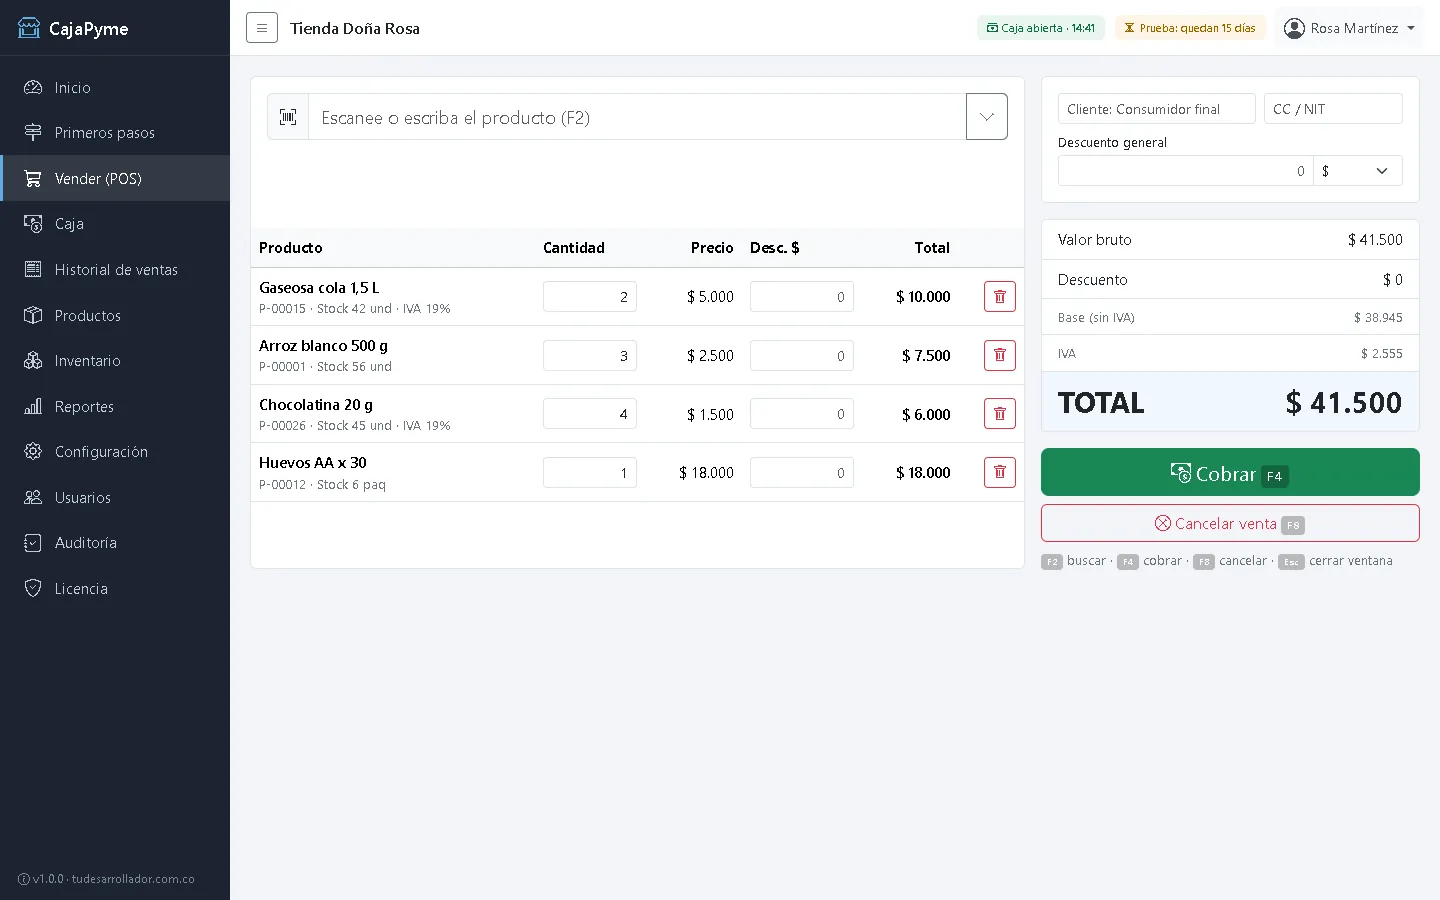Open Historial de ventas page
This screenshot has height=900, width=1440.
click(x=115, y=270)
